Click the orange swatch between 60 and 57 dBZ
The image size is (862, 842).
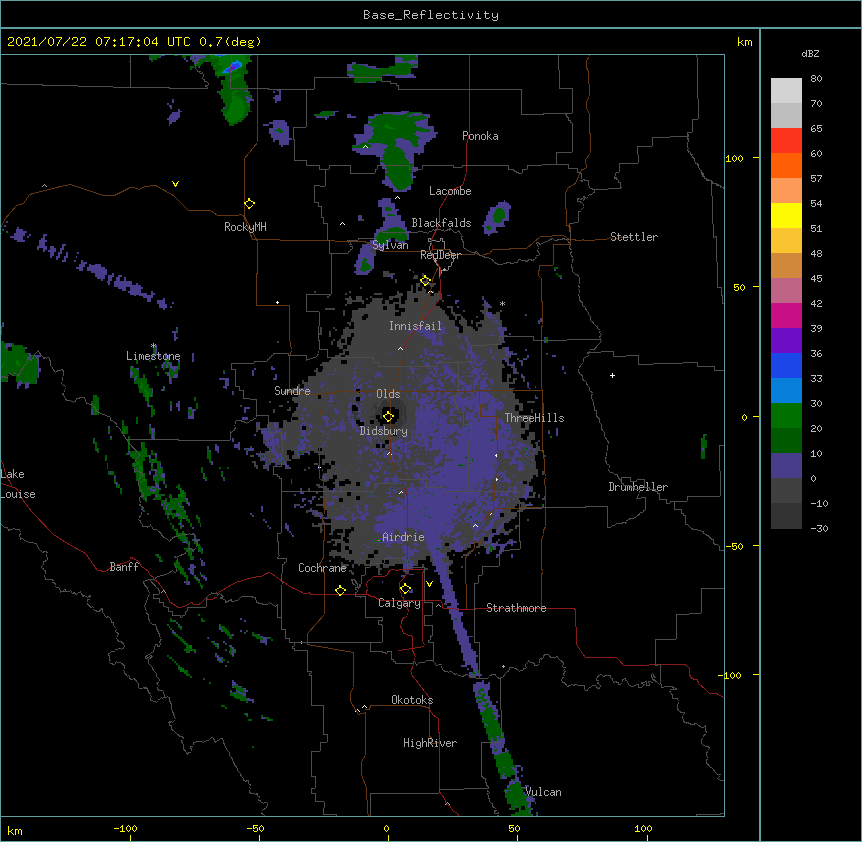coord(786,165)
